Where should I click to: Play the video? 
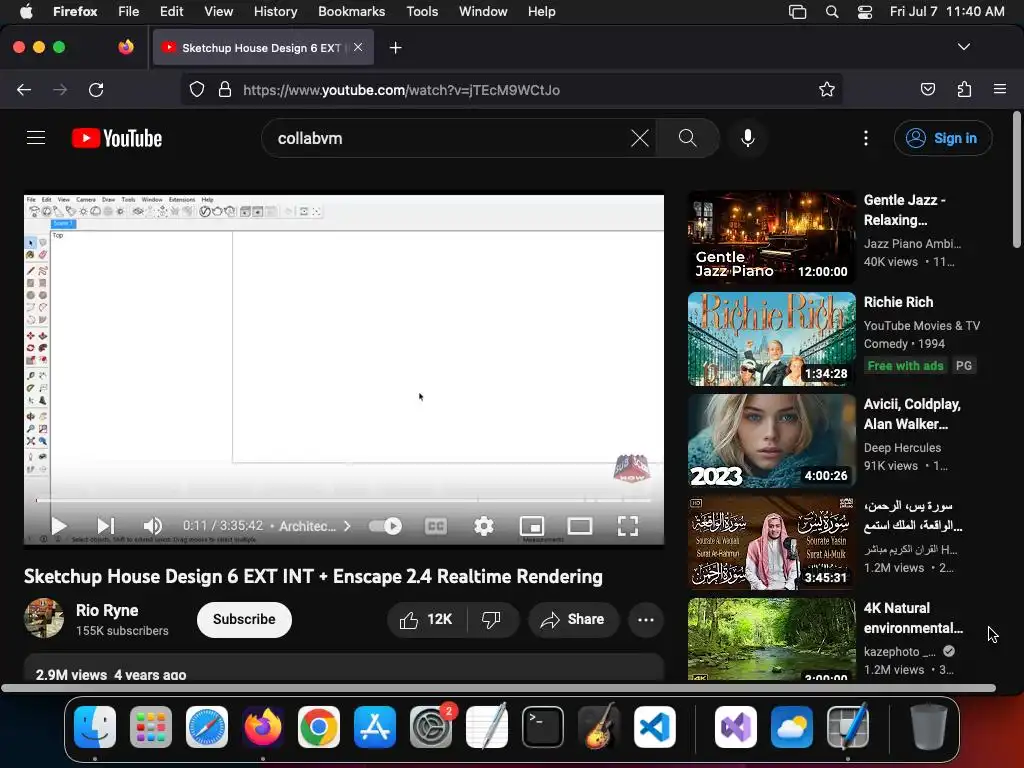tap(59, 526)
